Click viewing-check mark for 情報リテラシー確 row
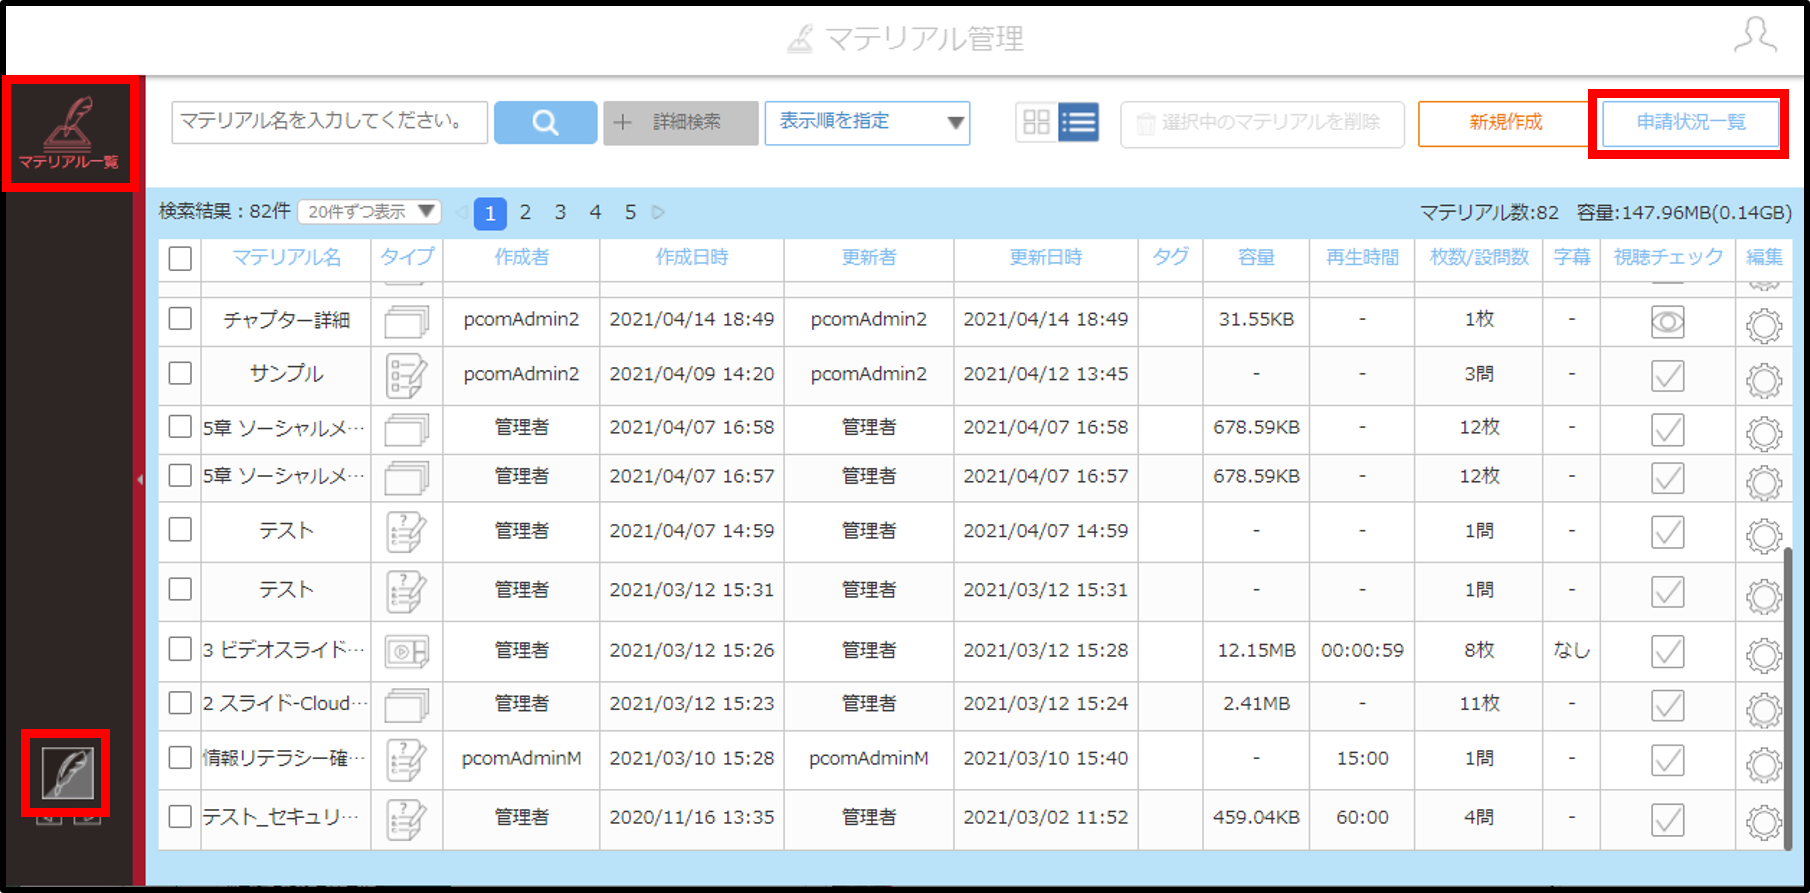This screenshot has width=1810, height=893. [x=1667, y=760]
